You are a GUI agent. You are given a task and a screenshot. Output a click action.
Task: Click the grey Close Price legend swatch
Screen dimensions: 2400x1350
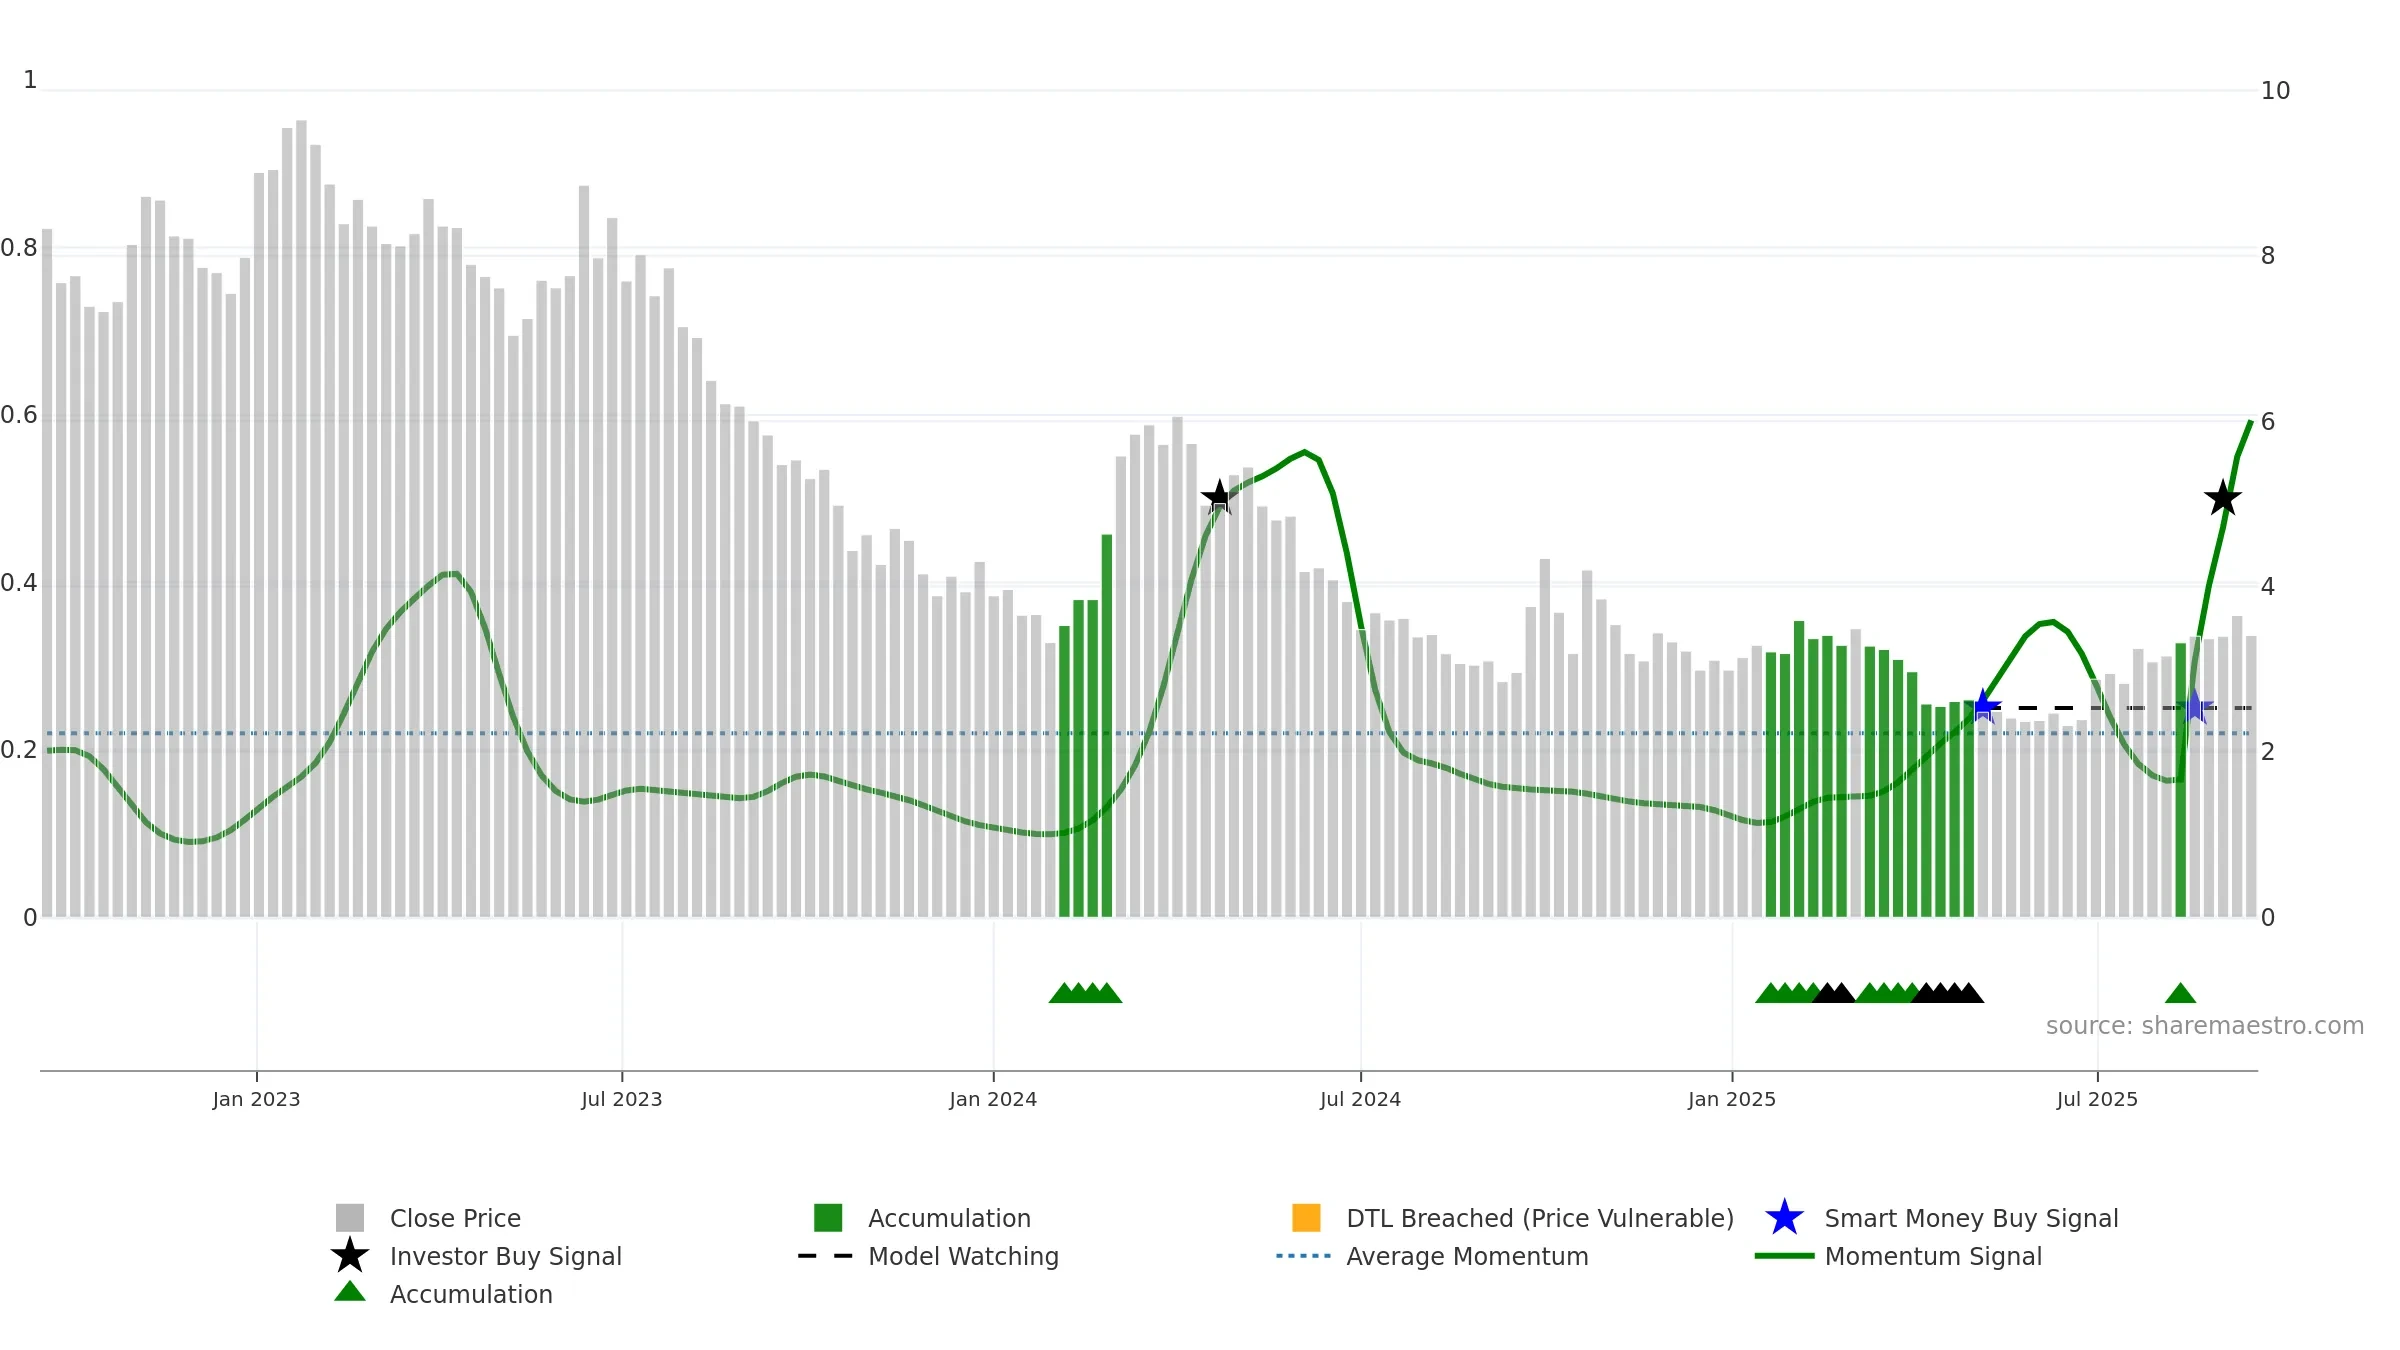[x=350, y=1218]
